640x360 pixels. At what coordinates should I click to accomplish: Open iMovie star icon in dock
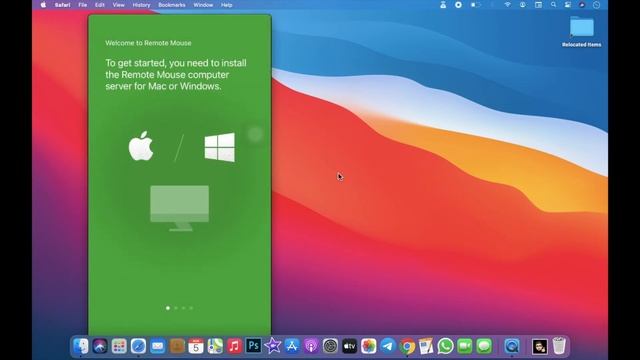[273, 346]
